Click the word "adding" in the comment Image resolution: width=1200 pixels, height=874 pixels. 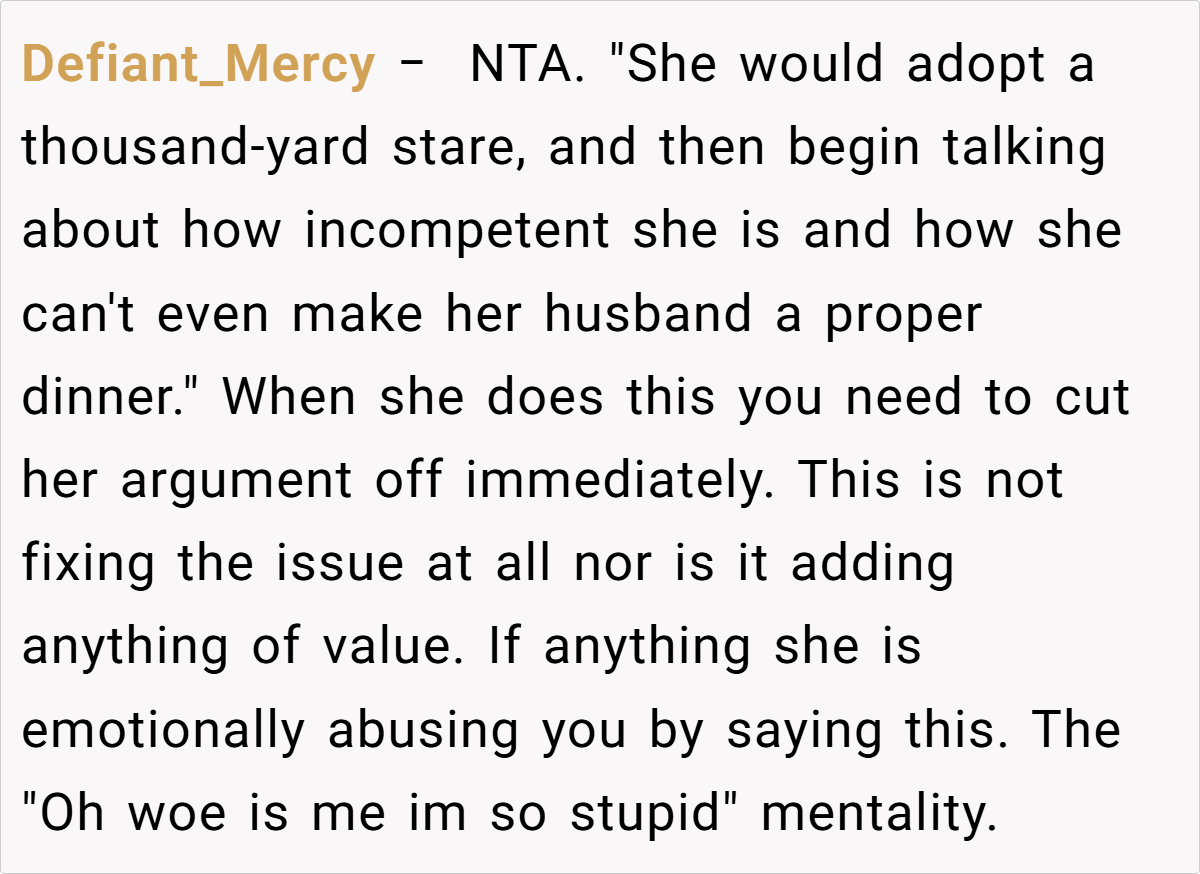tap(872, 564)
